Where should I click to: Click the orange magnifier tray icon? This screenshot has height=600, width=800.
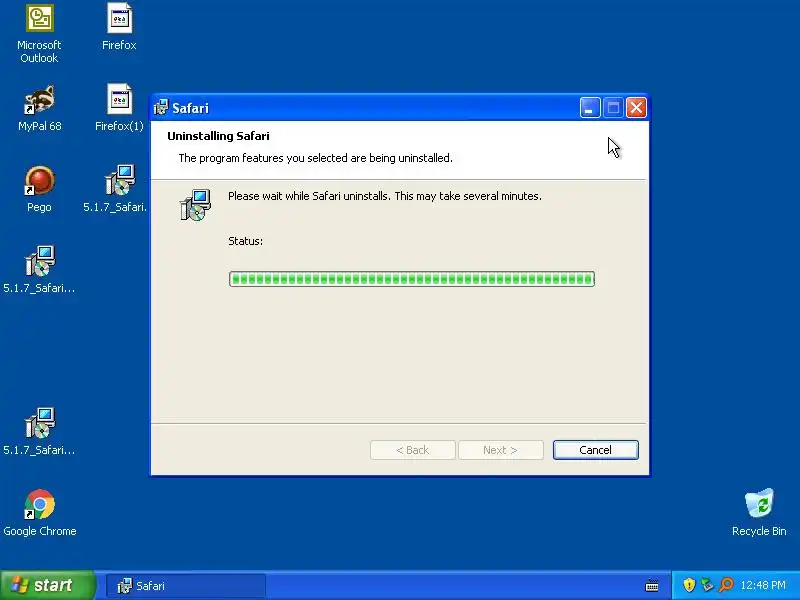pos(726,585)
